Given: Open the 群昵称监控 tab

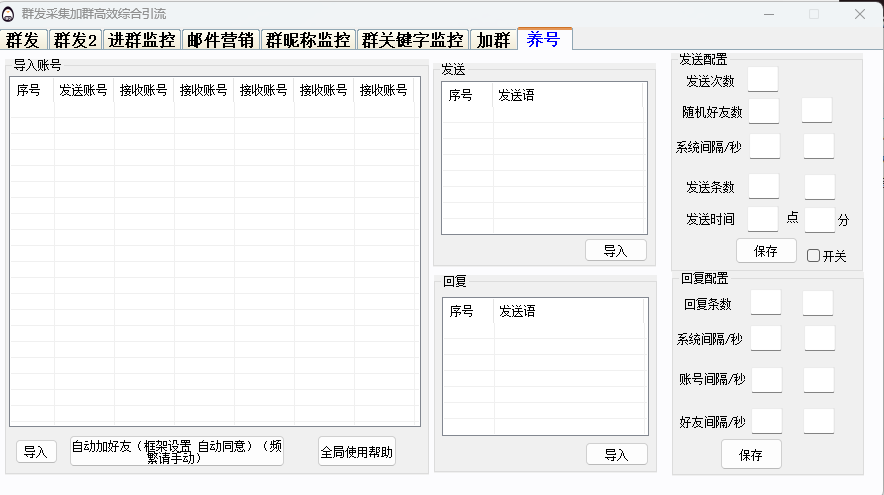Looking at the screenshot, I should coord(307,40).
